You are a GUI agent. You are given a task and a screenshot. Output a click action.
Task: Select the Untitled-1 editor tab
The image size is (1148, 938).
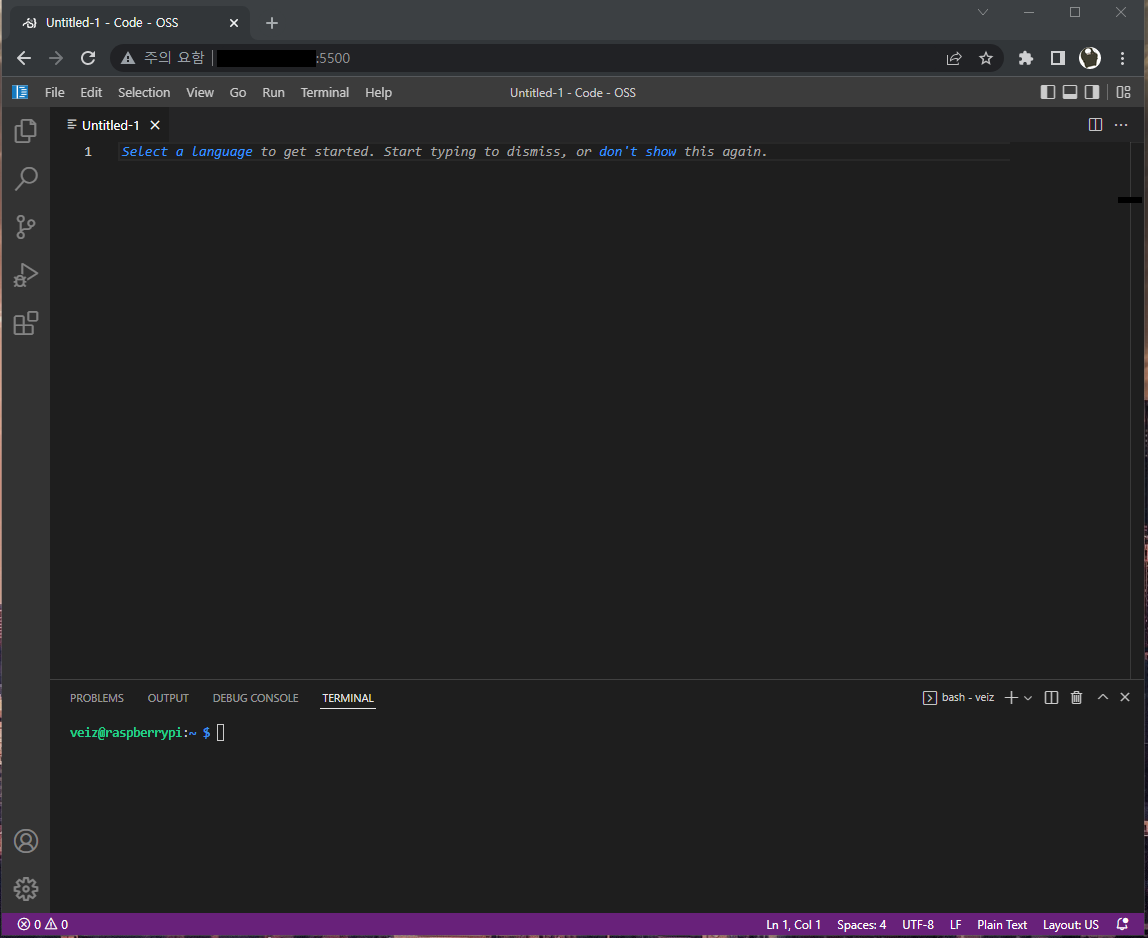click(110, 125)
